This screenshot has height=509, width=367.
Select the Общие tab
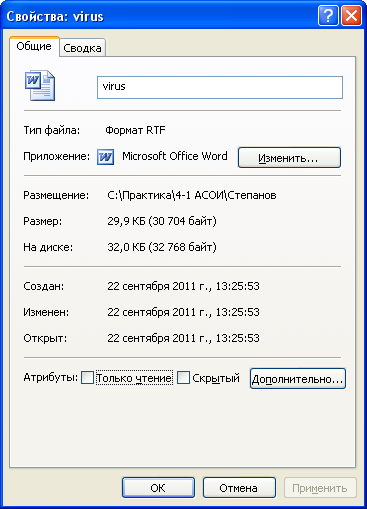(x=34, y=46)
